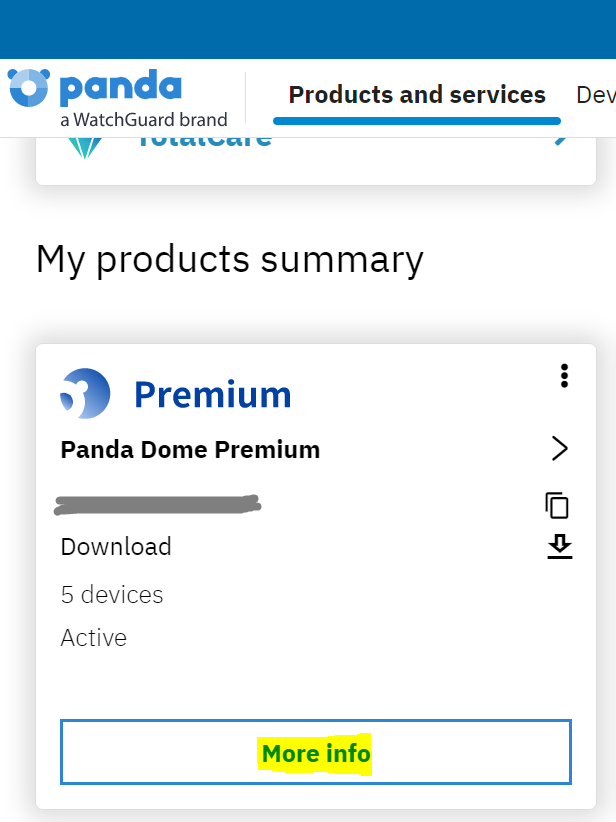
Task: Open the partially visible Devices tab
Action: click(596, 95)
